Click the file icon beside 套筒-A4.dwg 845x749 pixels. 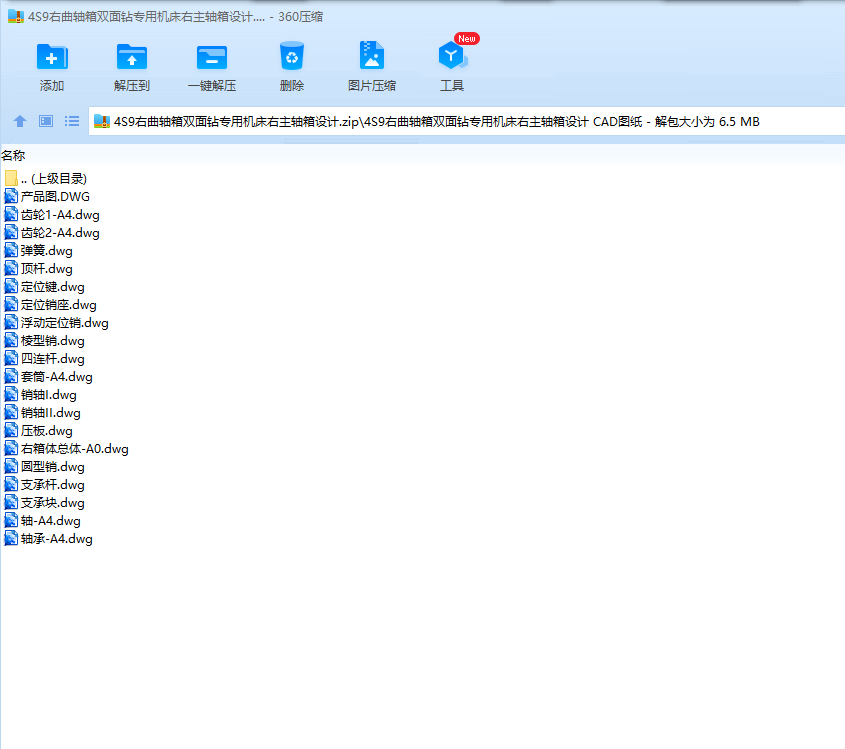pyautogui.click(x=11, y=377)
